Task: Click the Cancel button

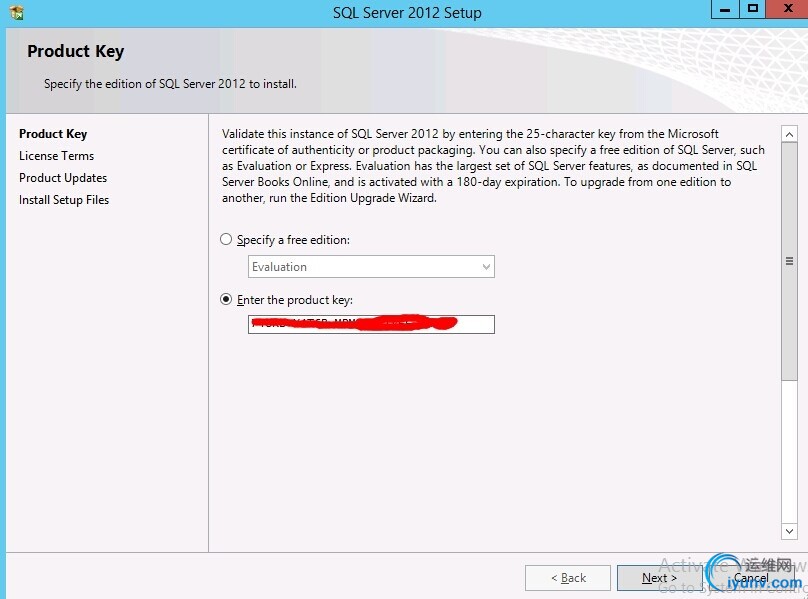Action: (x=751, y=578)
